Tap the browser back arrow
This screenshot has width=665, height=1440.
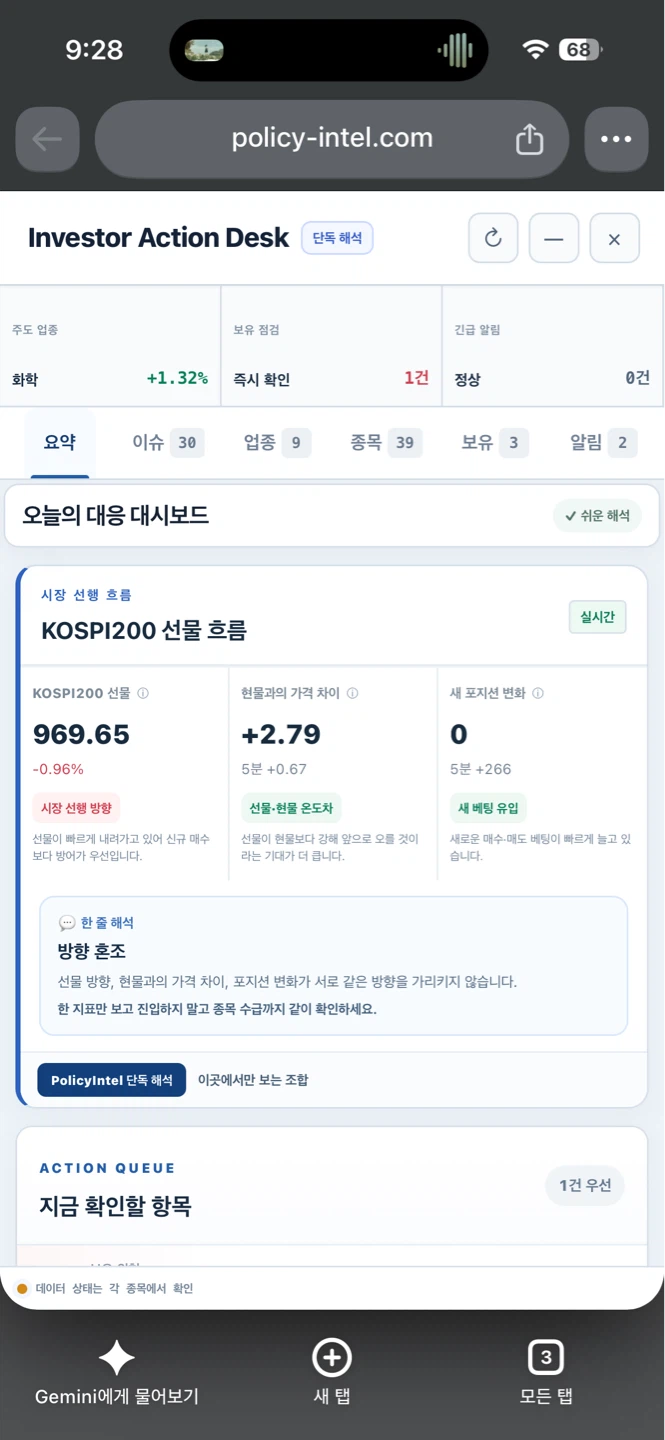pyautogui.click(x=47, y=139)
